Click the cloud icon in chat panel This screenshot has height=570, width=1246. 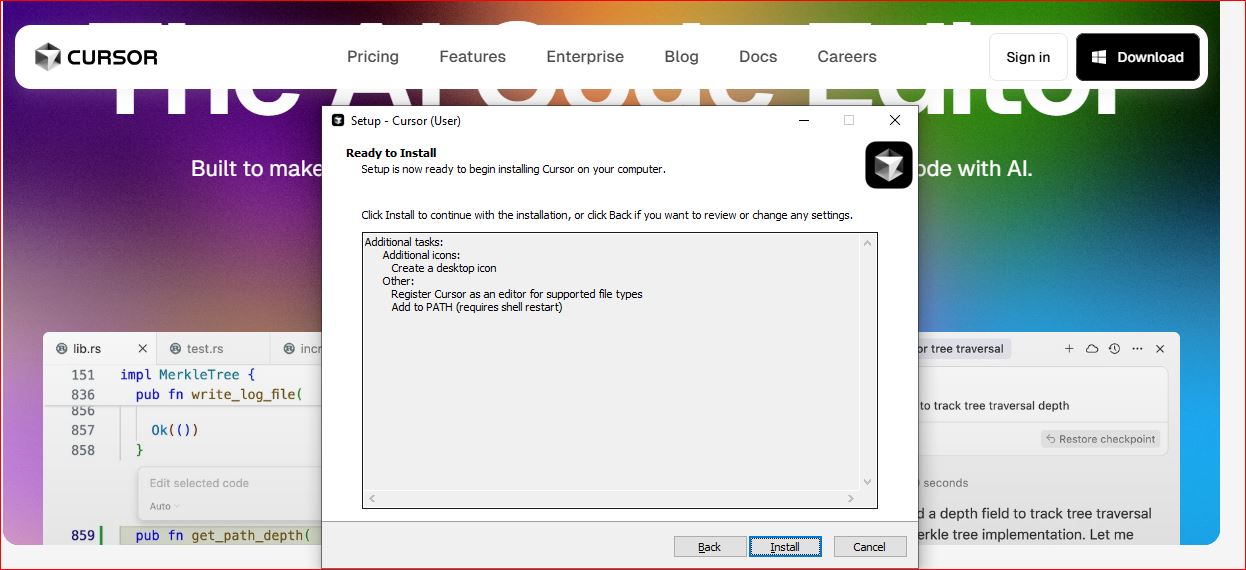click(x=1092, y=349)
